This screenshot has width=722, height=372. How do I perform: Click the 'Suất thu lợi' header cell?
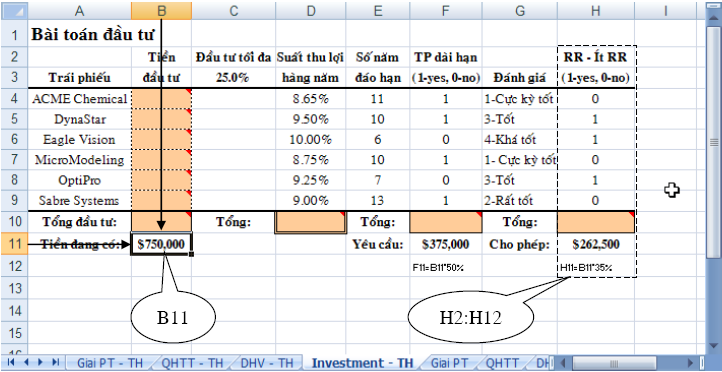coord(311,58)
